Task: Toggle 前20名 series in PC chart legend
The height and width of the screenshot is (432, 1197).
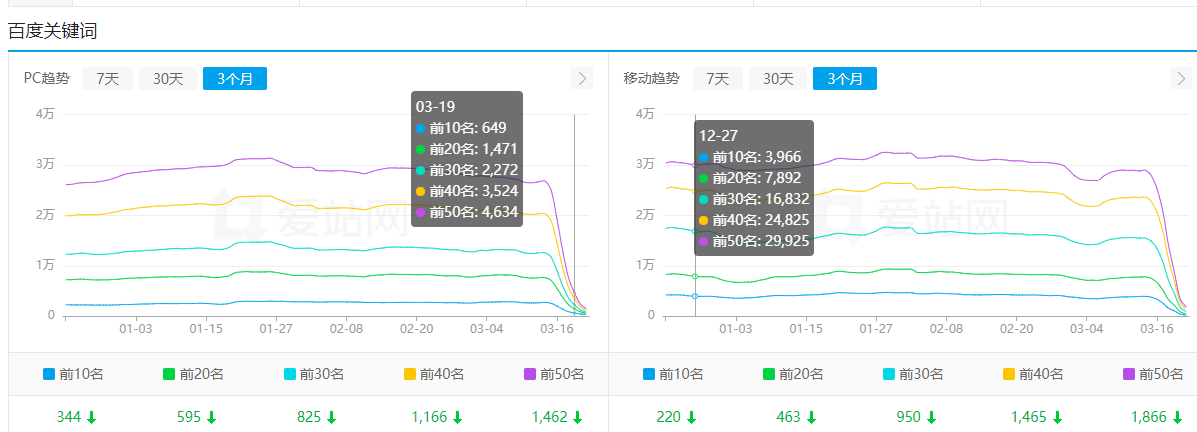Action: [193, 374]
